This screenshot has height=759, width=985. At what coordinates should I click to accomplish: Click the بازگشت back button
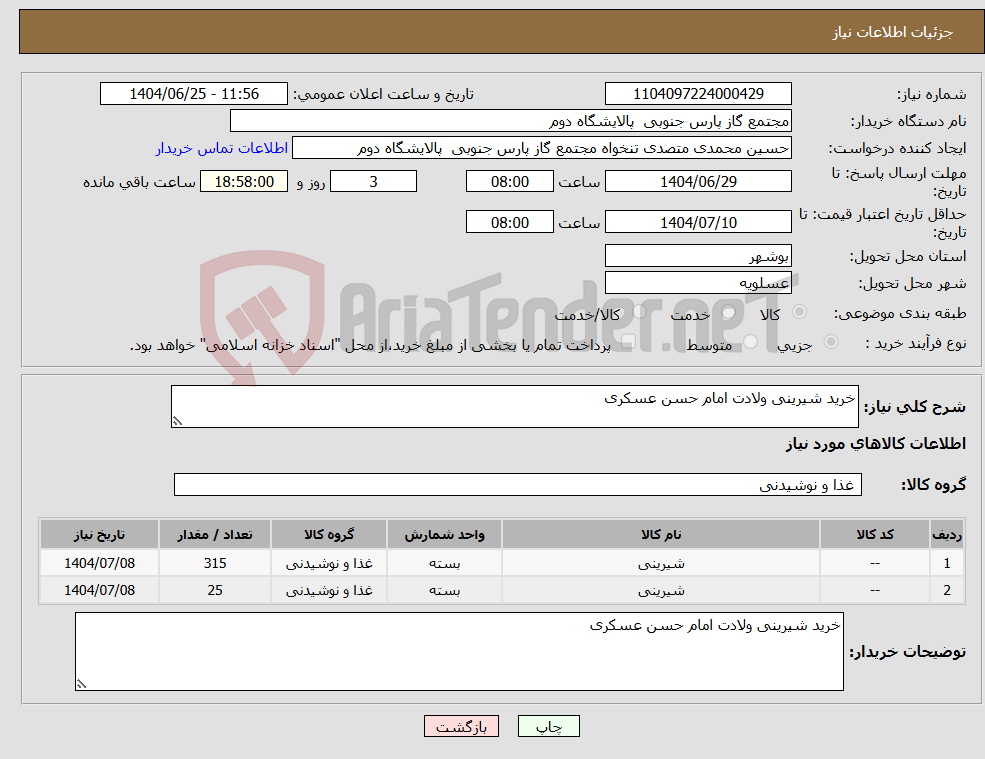[461, 726]
